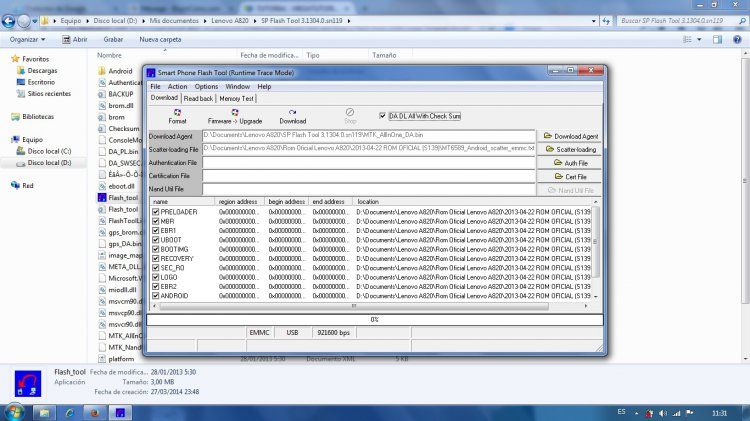This screenshot has height=421, width=750.
Task: Open the Options menu
Action: (206, 87)
